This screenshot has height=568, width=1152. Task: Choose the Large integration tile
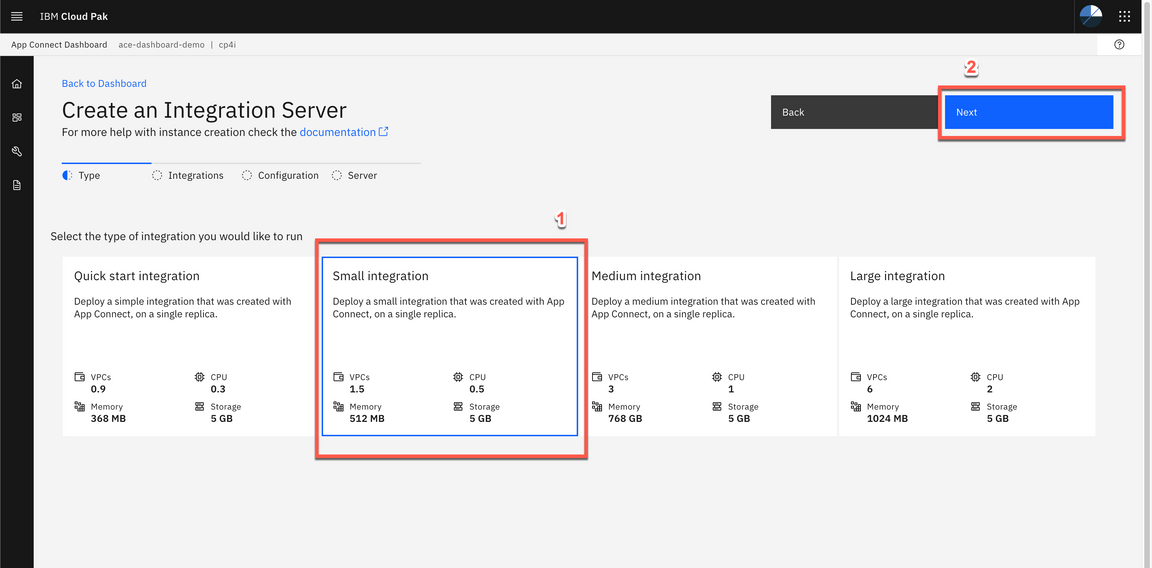966,346
